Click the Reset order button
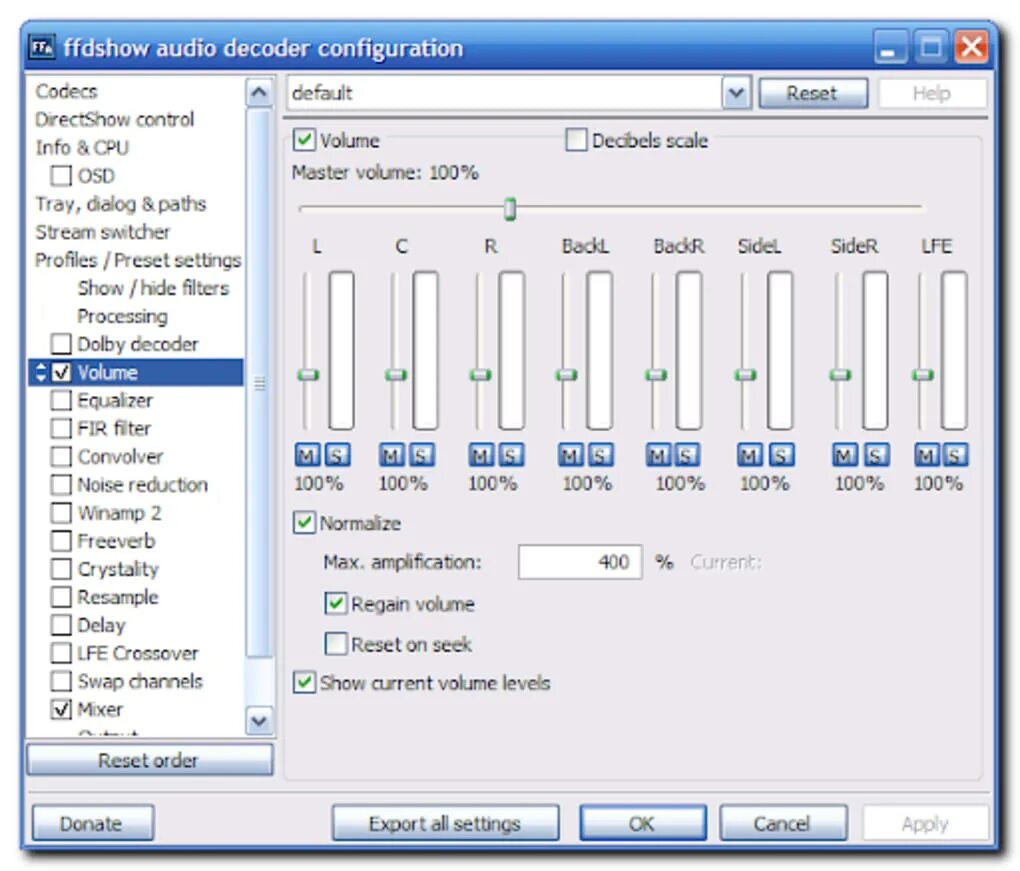The height and width of the screenshot is (871, 1020). (x=149, y=760)
